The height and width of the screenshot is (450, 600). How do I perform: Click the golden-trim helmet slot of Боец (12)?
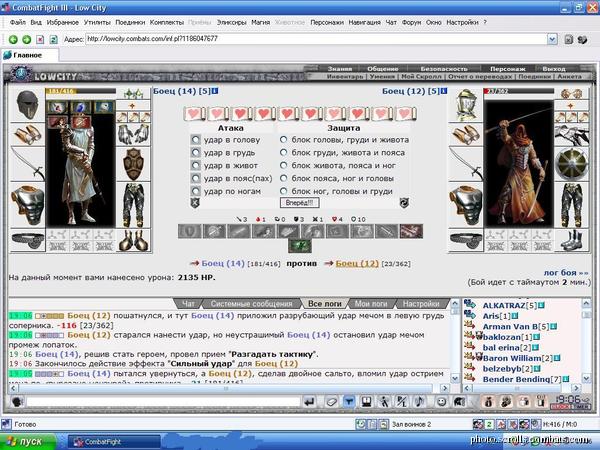coord(465,105)
